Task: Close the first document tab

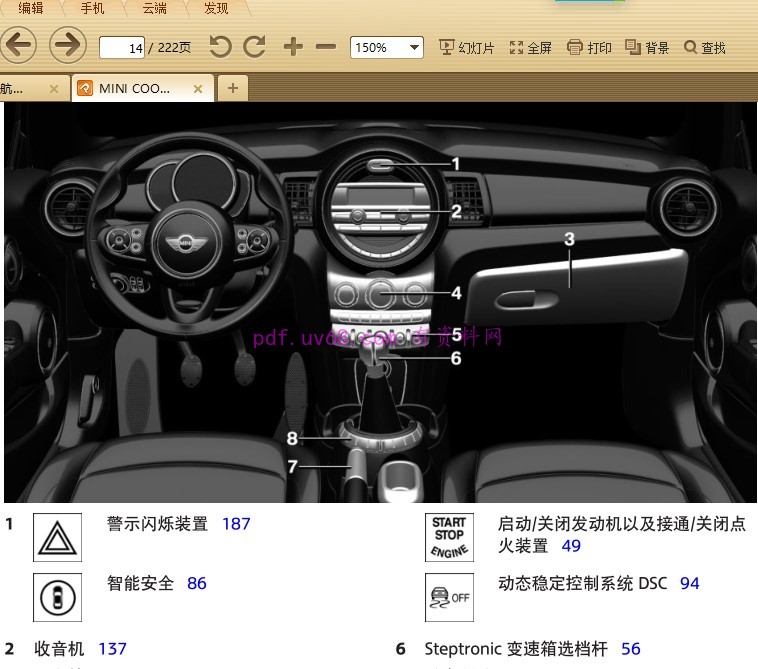Action: tap(54, 89)
